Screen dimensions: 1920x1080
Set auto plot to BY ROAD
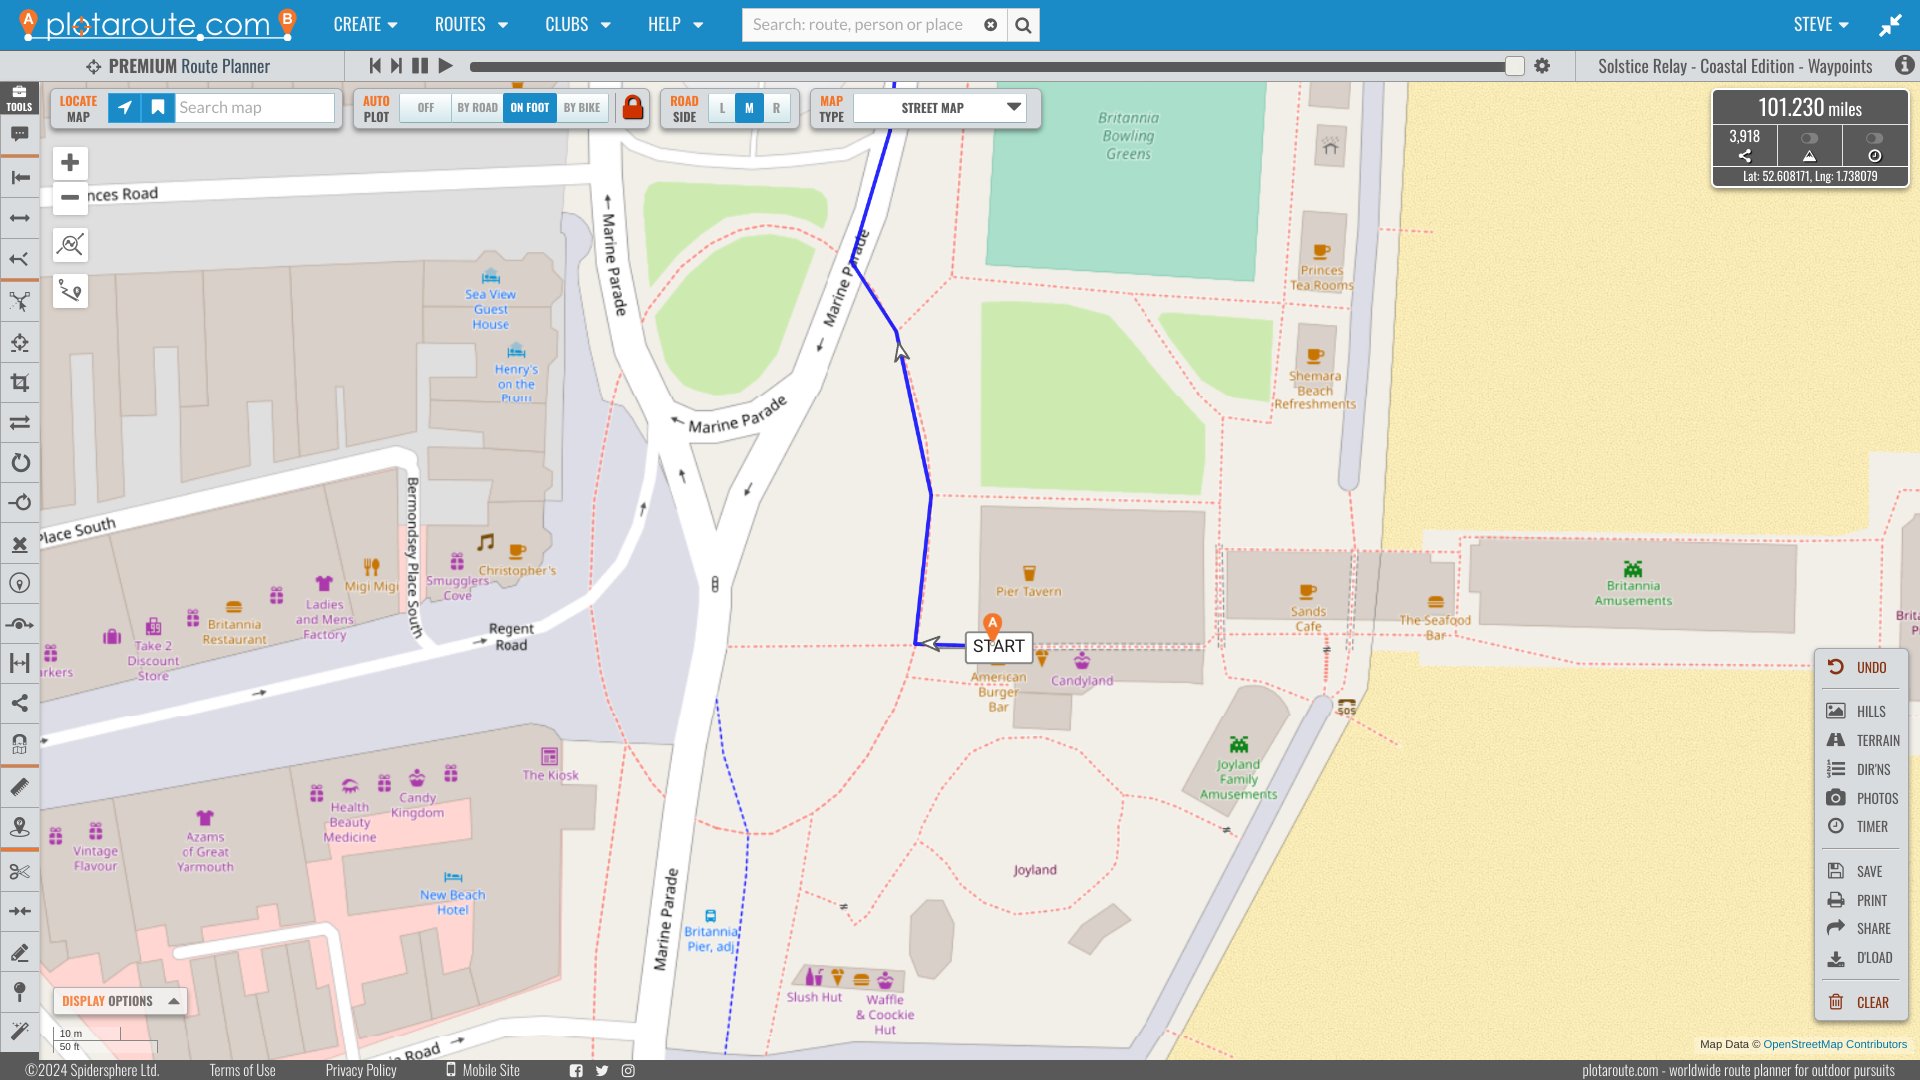[477, 108]
